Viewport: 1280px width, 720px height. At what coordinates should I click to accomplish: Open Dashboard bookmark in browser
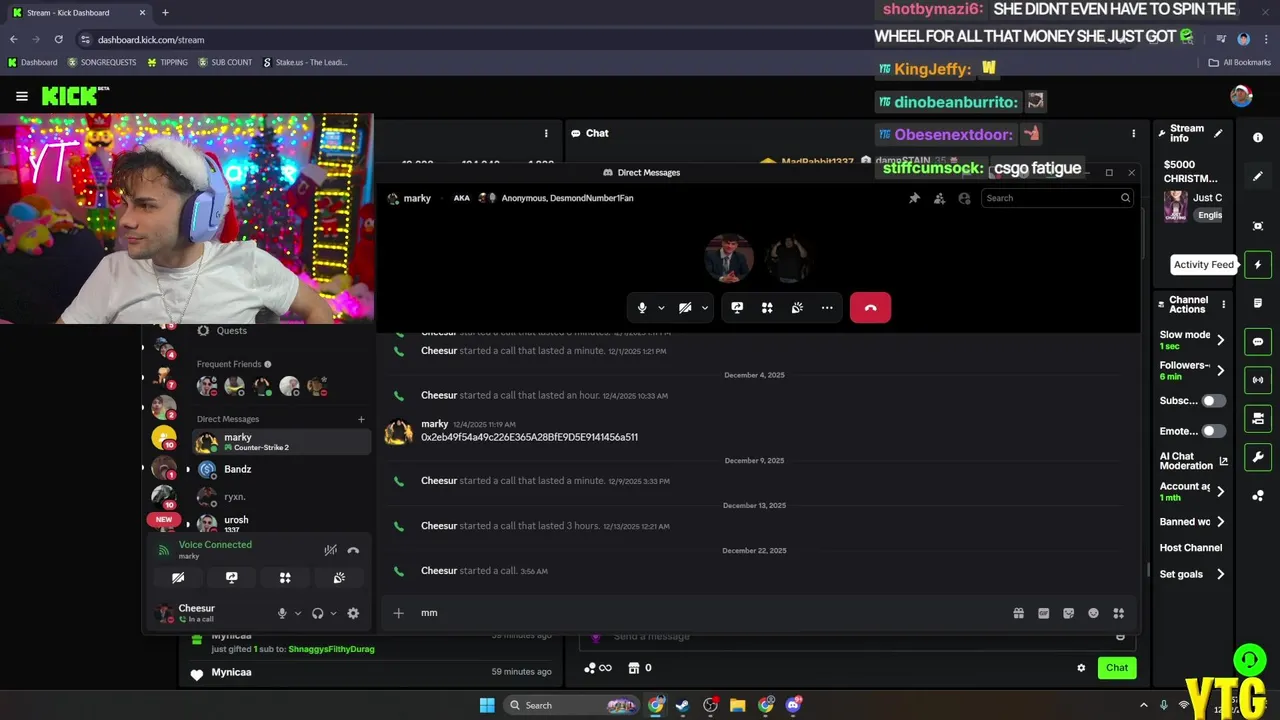point(32,62)
